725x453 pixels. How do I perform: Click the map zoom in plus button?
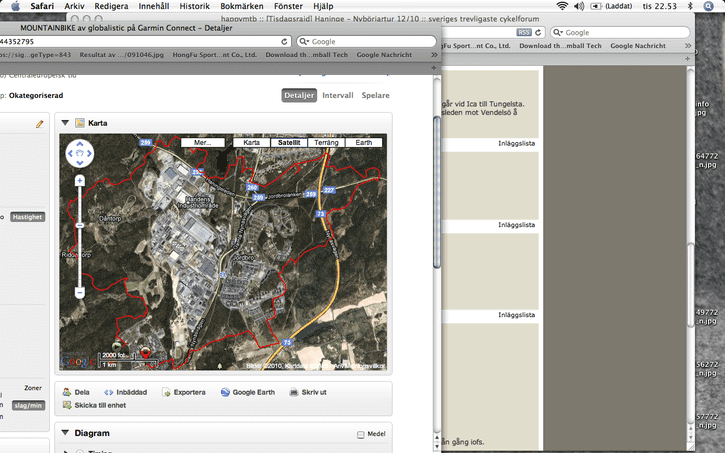[x=79, y=181]
